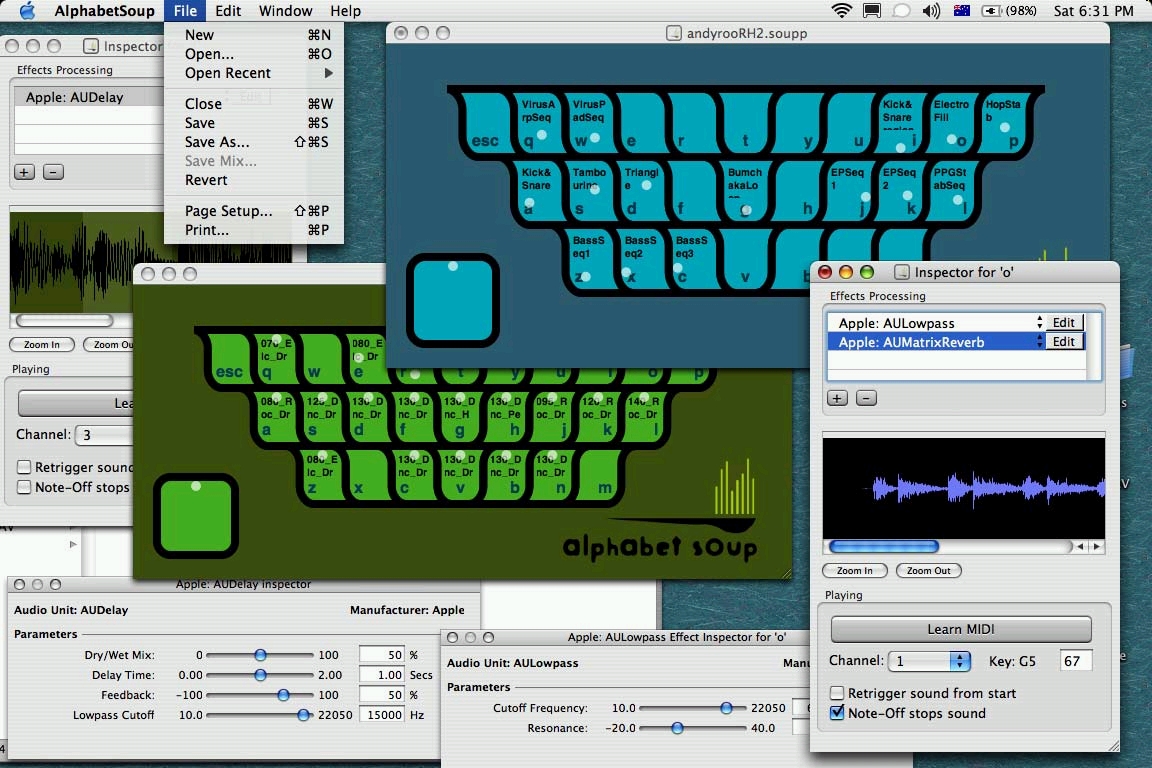Toggle Note-Off stops in left Inspector
Screen dimensions: 1152x768
coord(24,487)
